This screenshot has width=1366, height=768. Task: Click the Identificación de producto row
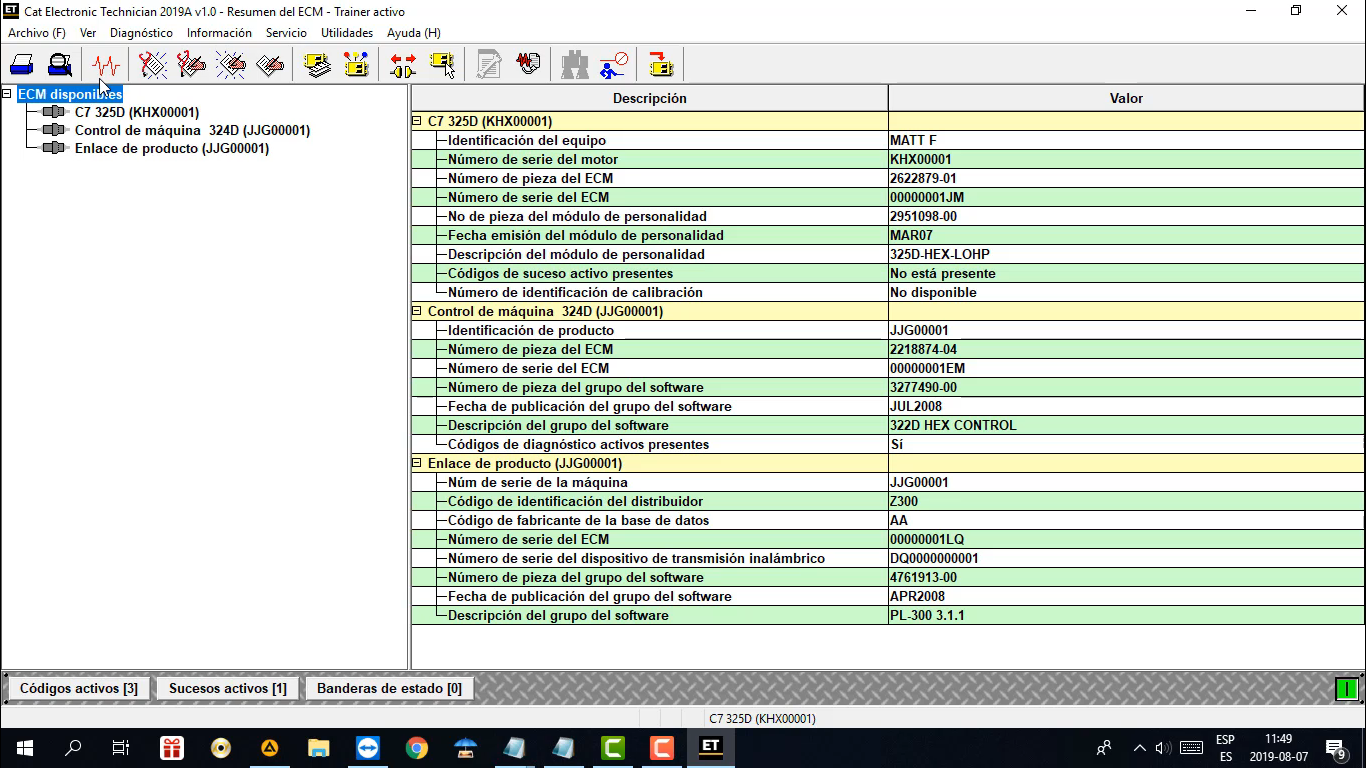(888, 330)
